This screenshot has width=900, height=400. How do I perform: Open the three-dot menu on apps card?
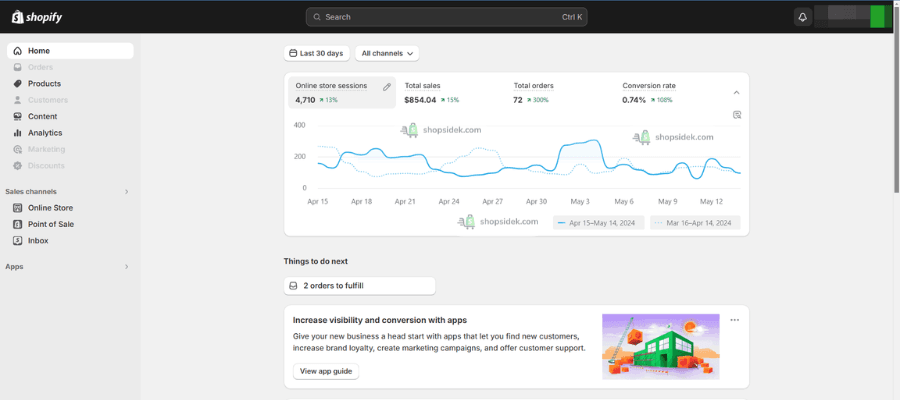coord(734,320)
